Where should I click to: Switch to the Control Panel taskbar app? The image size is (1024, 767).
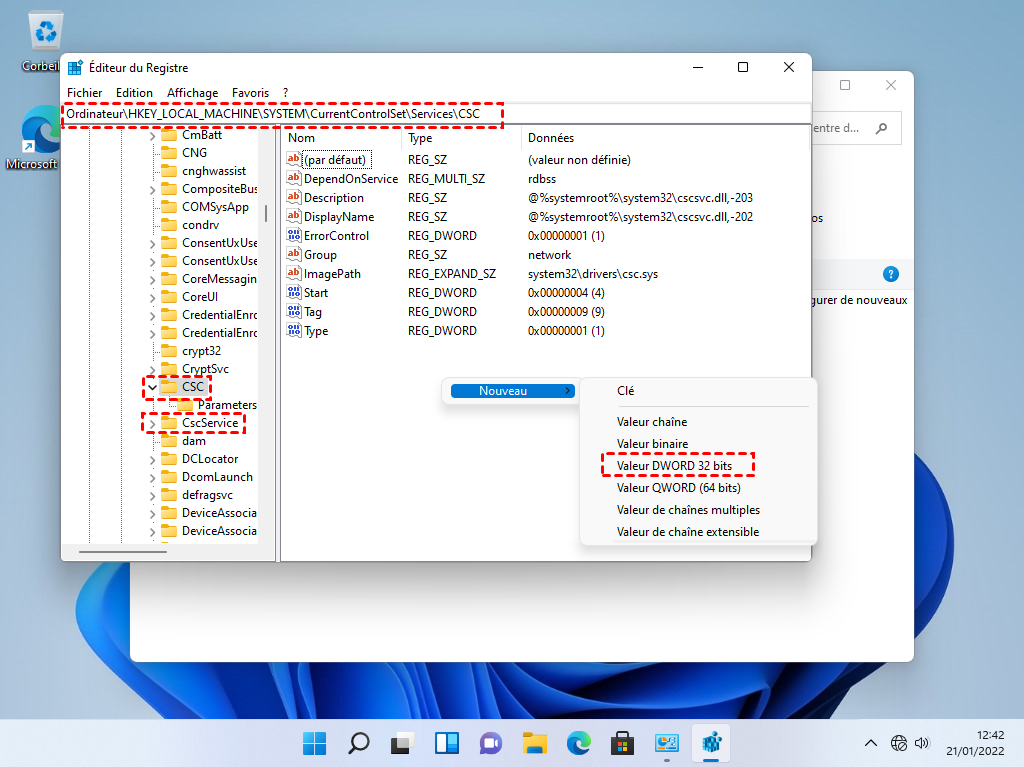(667, 743)
